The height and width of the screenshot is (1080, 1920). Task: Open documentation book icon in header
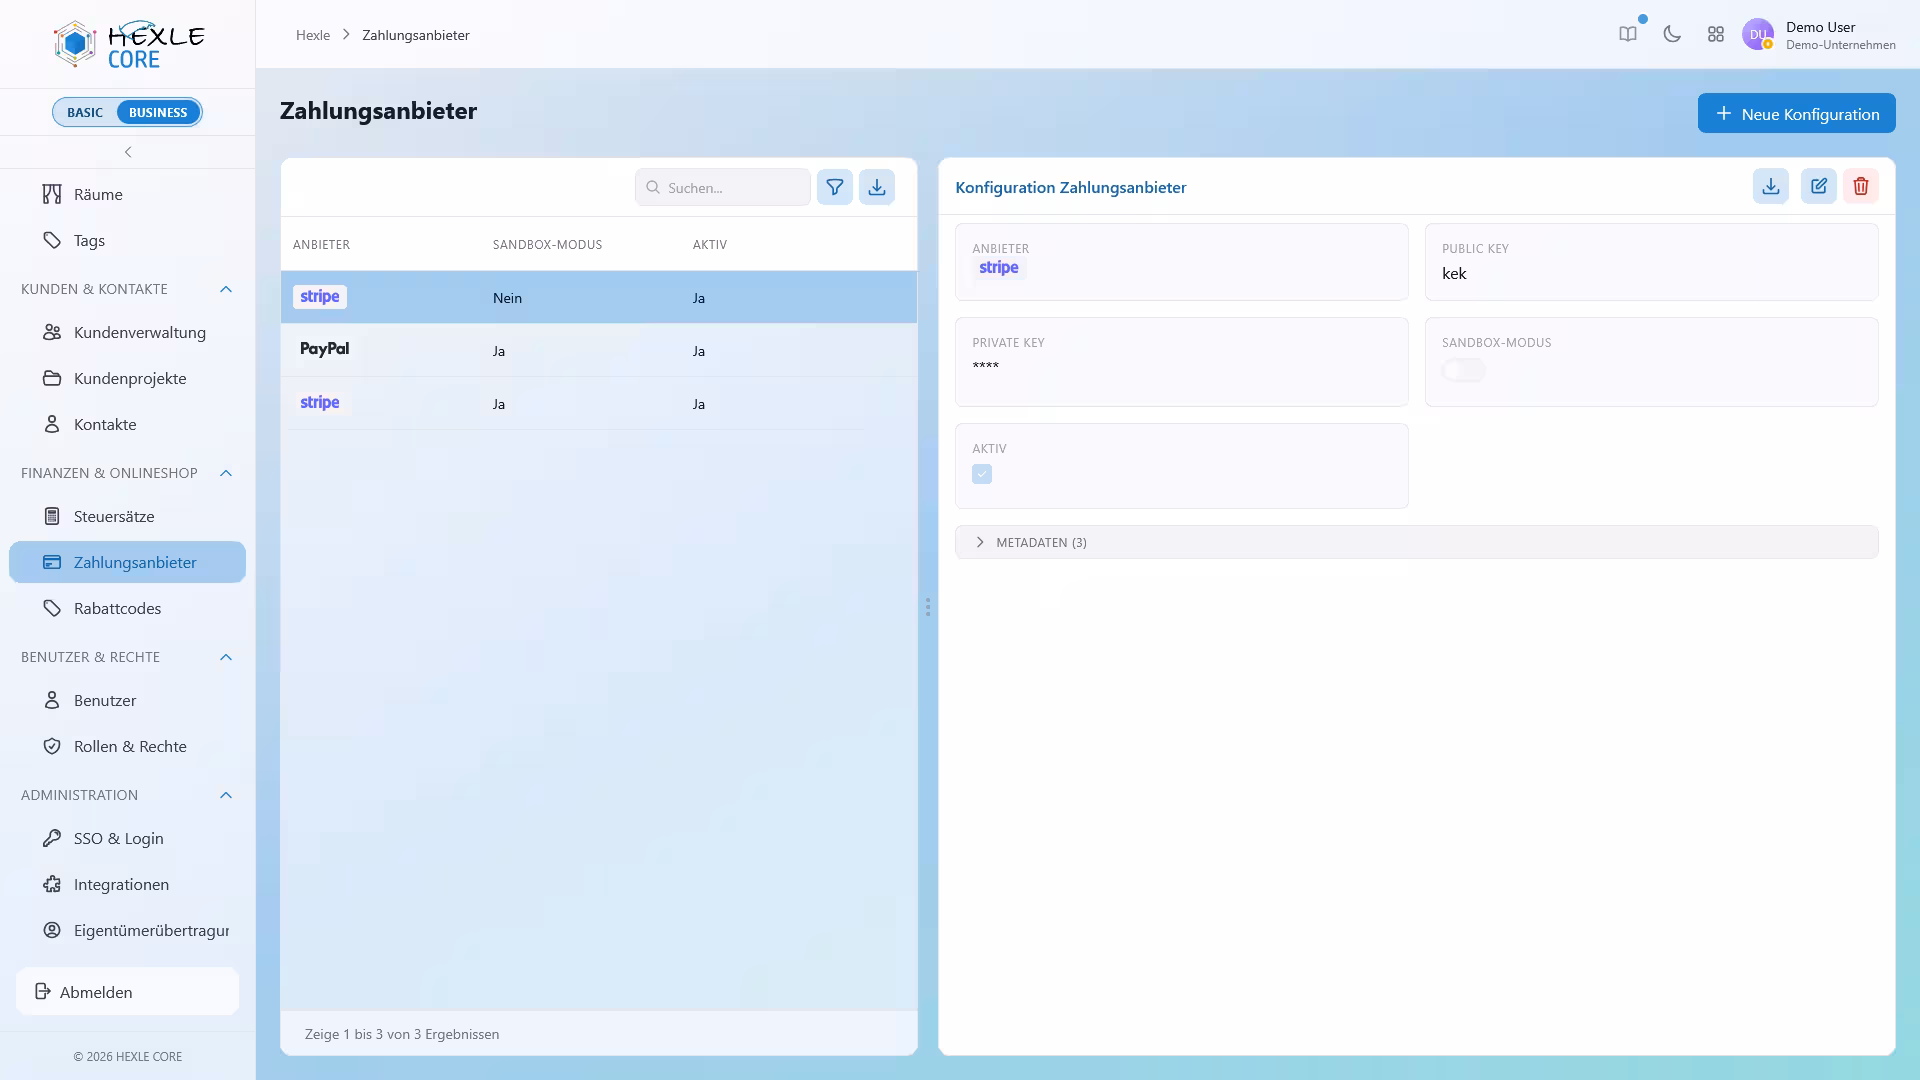pyautogui.click(x=1628, y=34)
